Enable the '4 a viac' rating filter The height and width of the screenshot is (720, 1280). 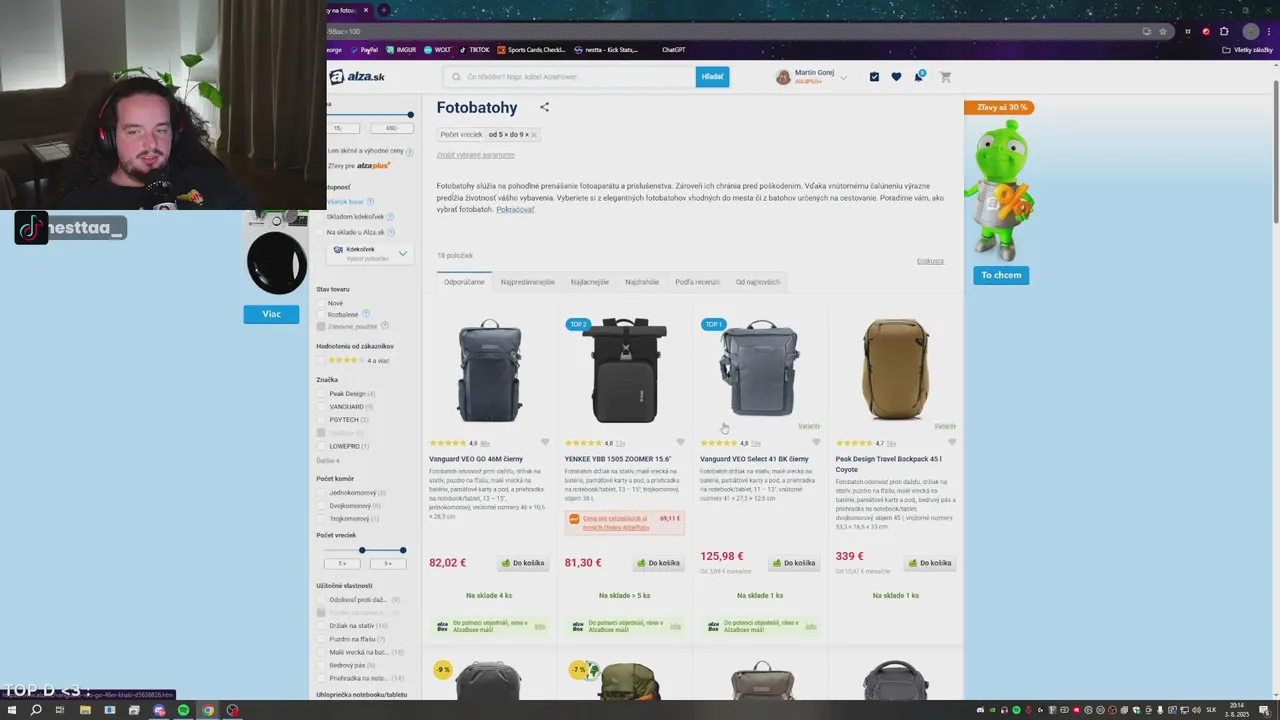click(321, 360)
